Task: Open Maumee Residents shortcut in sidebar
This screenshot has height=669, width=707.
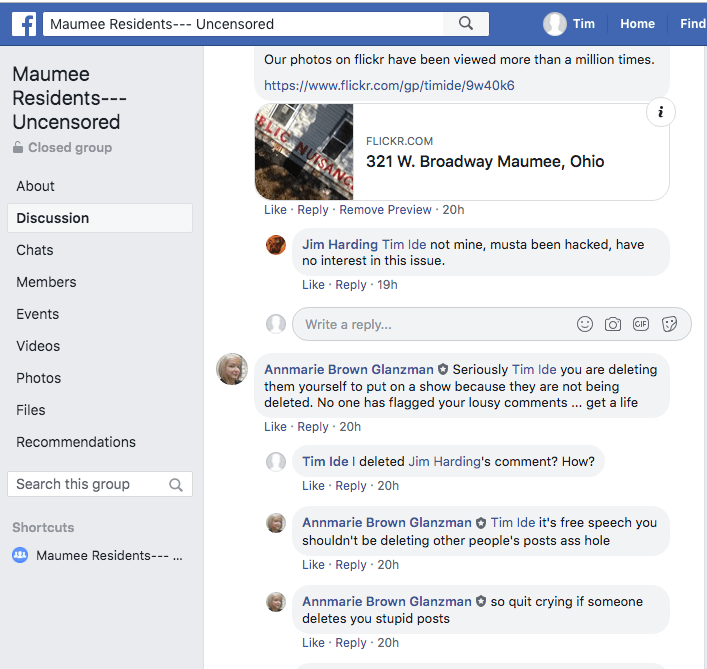Action: coord(108,555)
